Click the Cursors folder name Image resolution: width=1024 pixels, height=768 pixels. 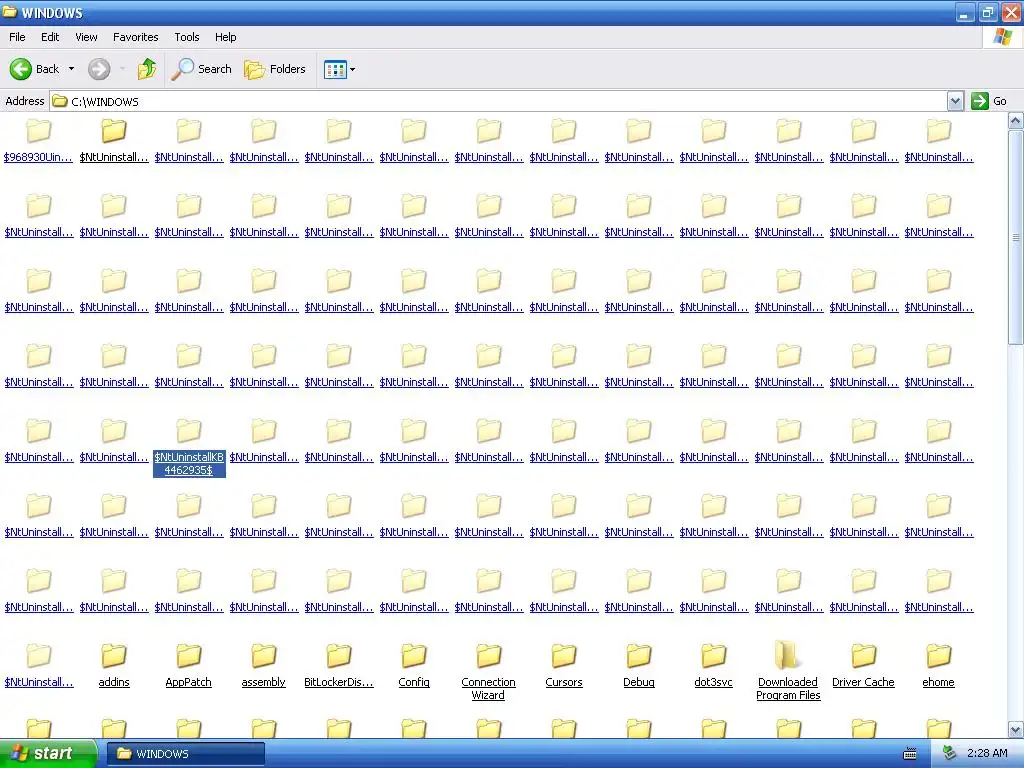point(564,682)
